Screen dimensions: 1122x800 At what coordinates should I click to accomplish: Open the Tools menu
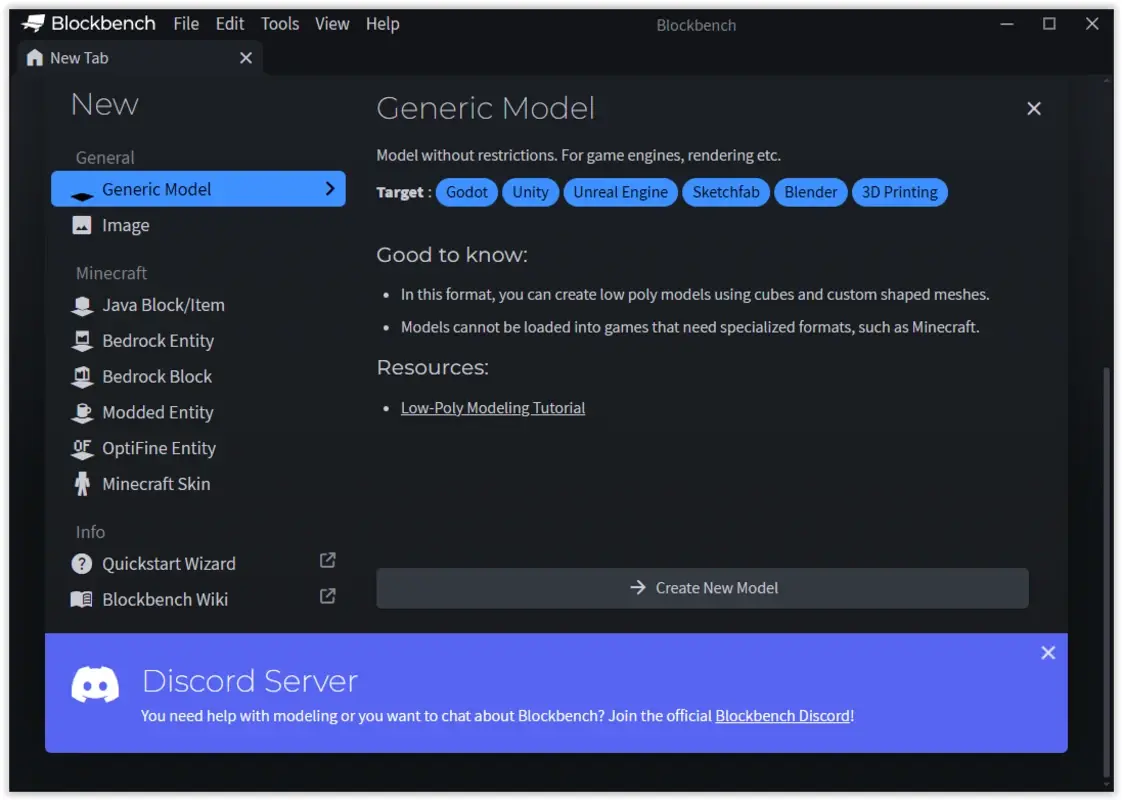[279, 23]
